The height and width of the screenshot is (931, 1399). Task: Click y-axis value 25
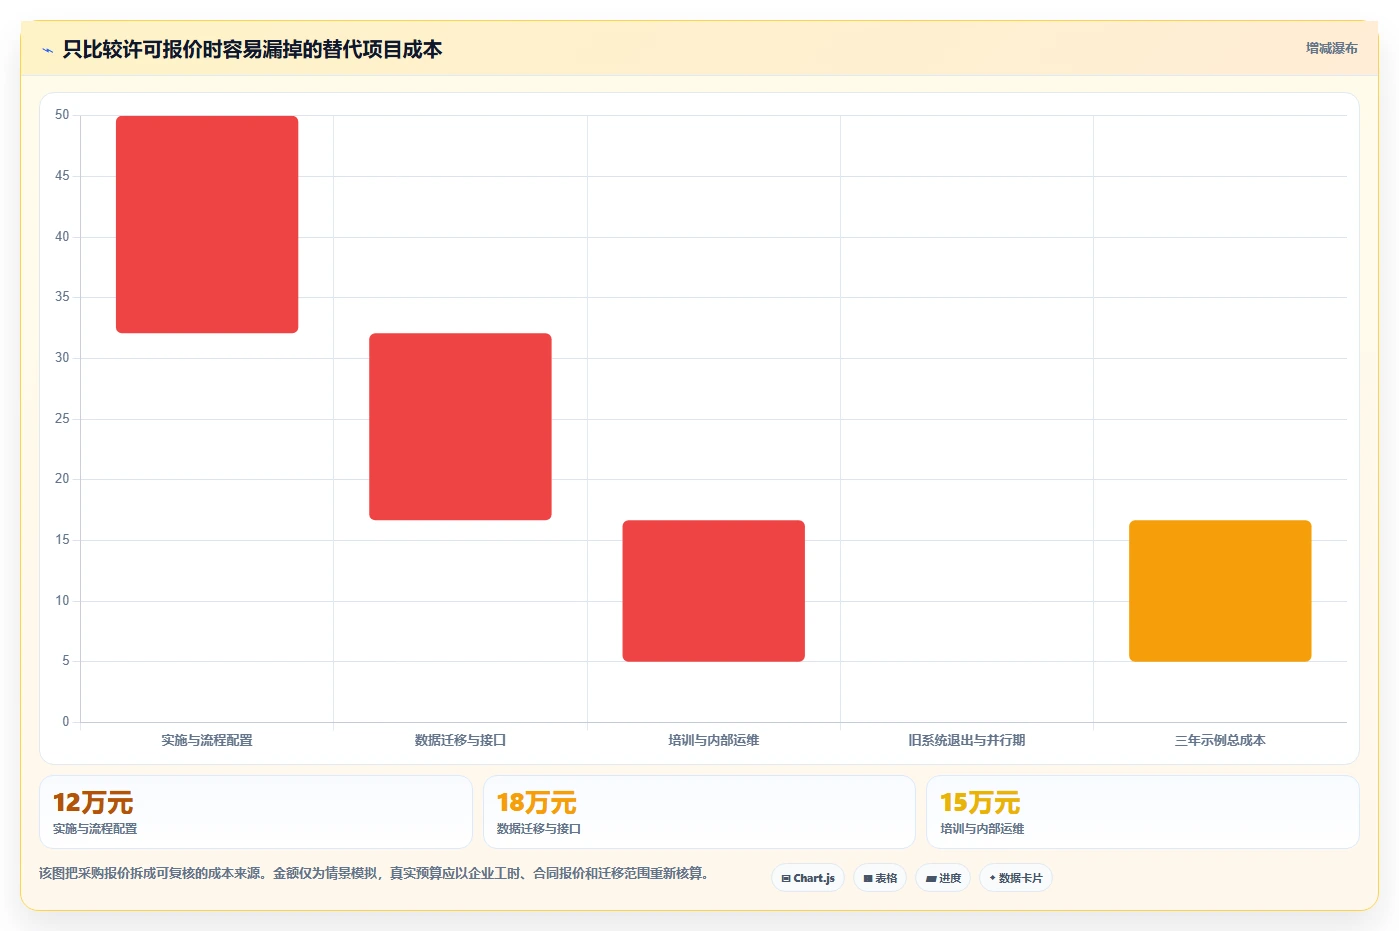click(62, 418)
